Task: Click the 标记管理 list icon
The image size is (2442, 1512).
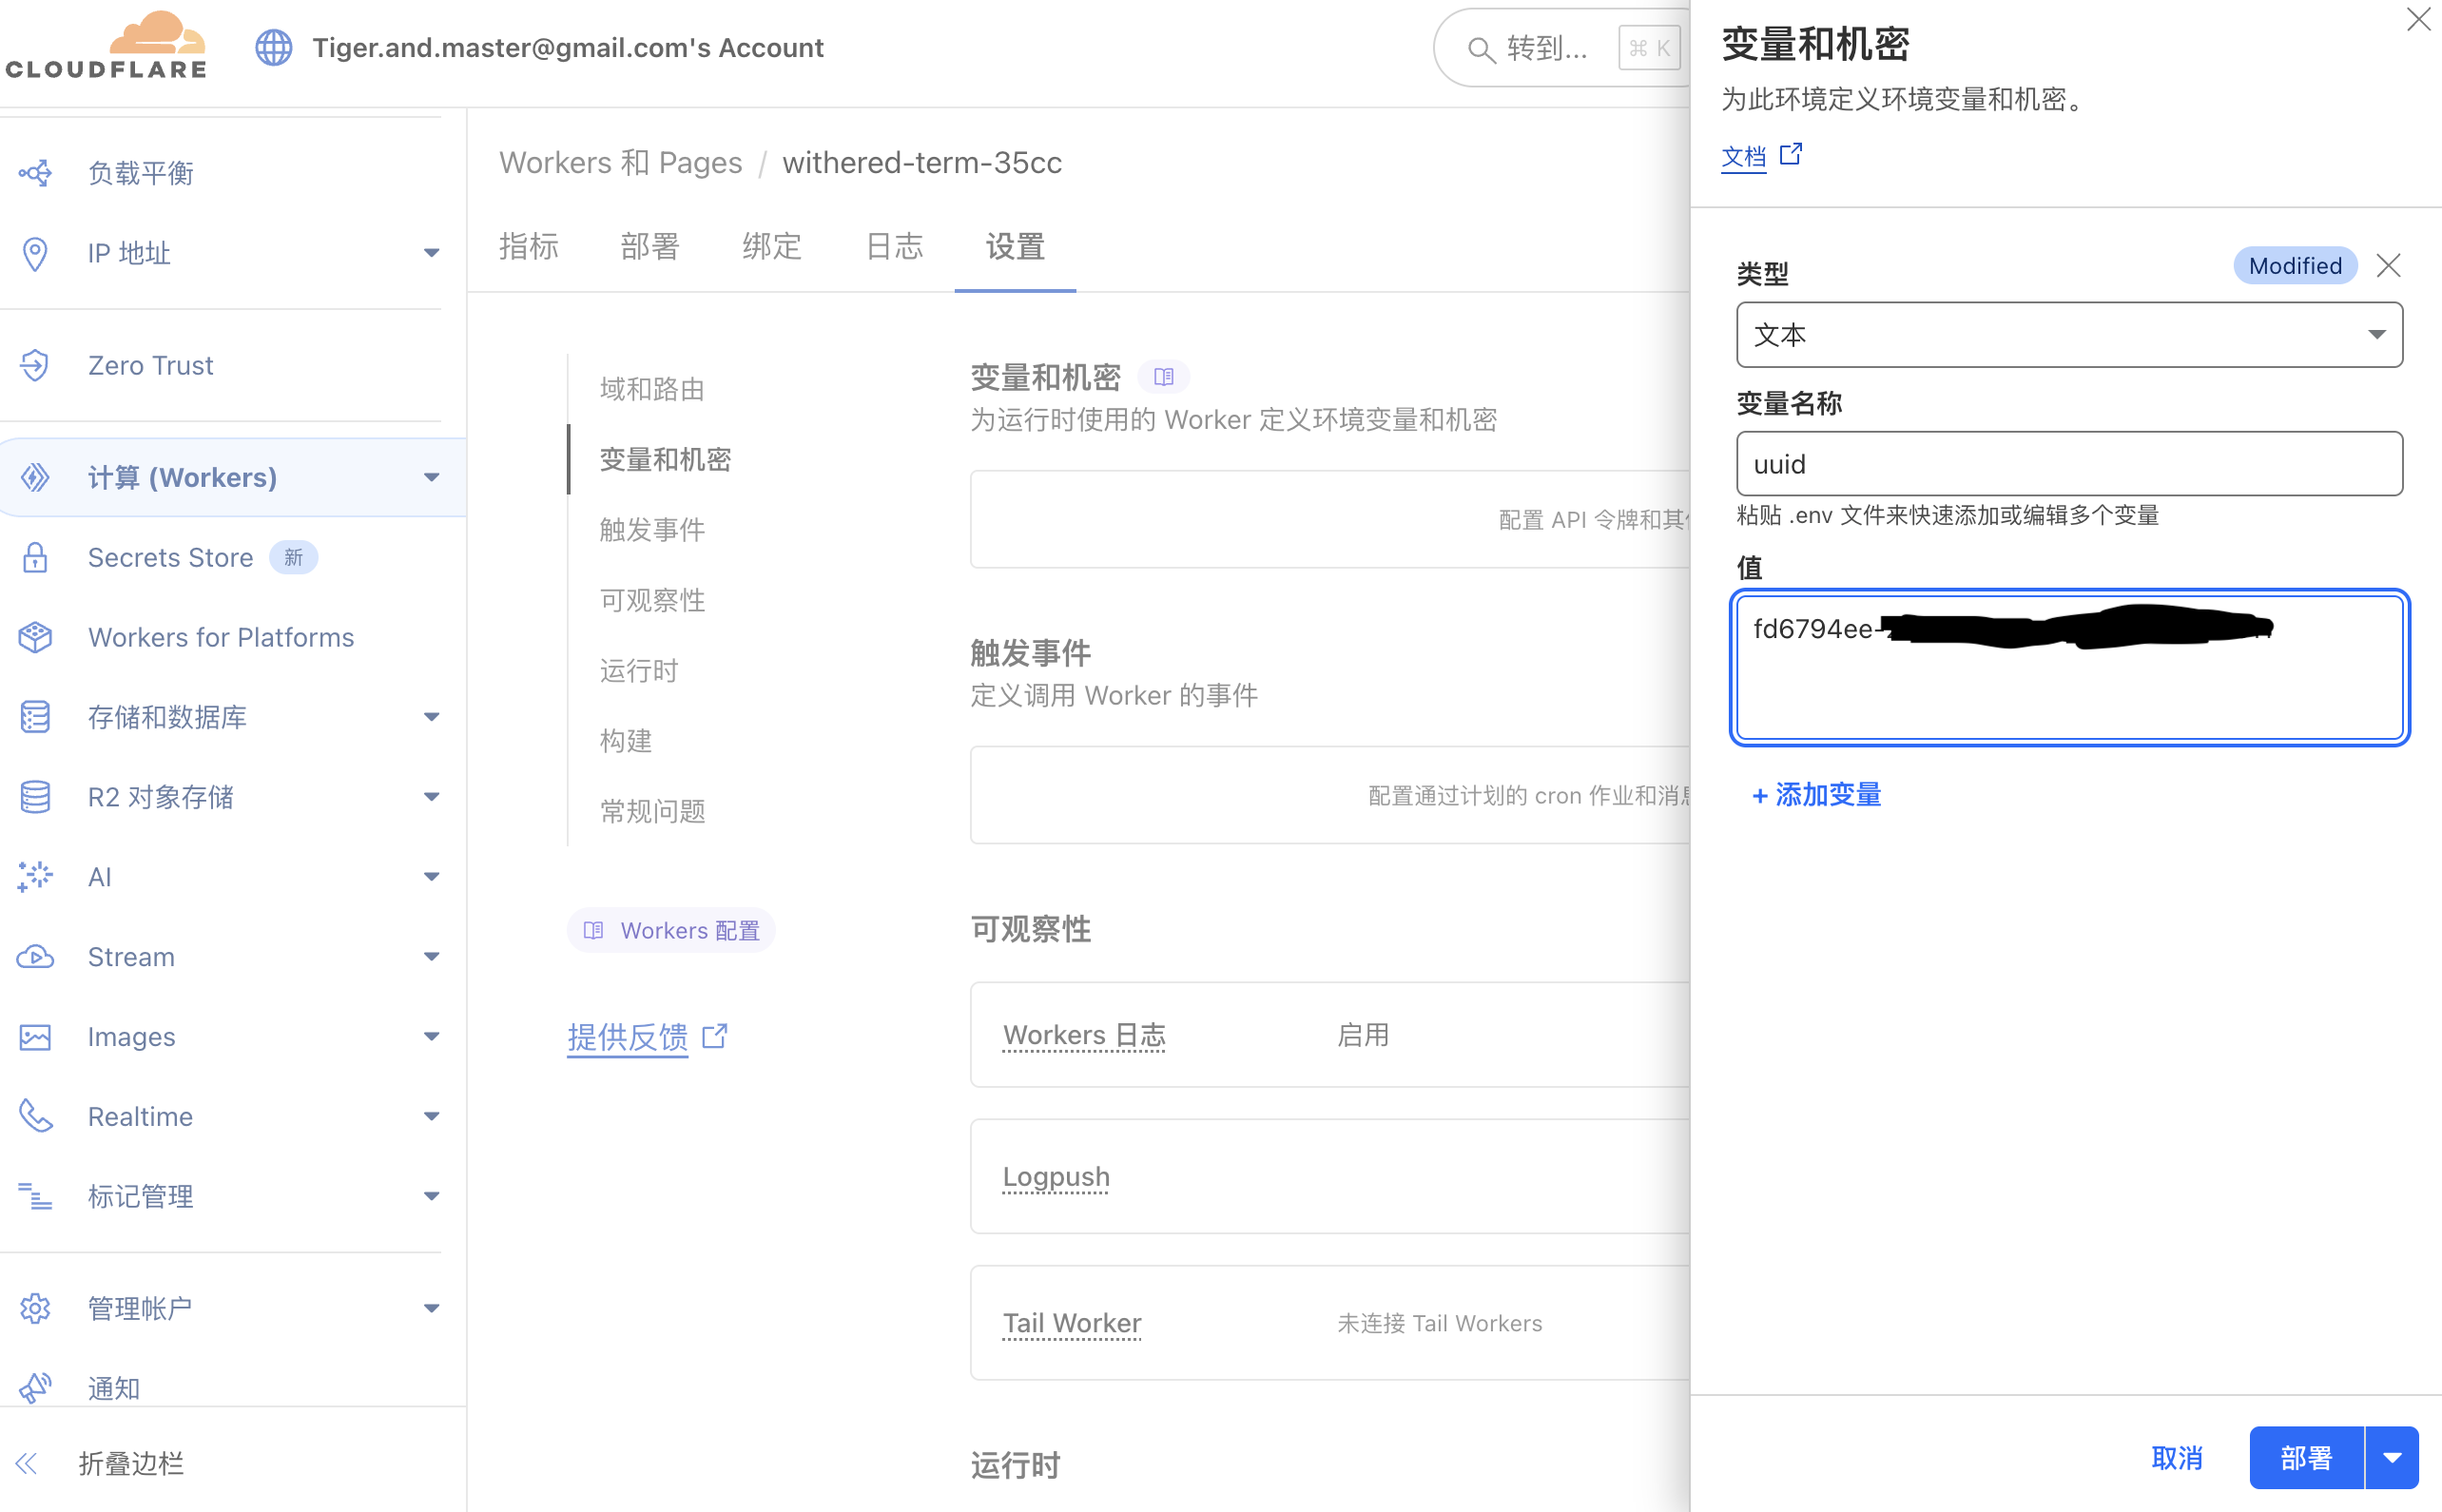Action: click(x=35, y=1196)
